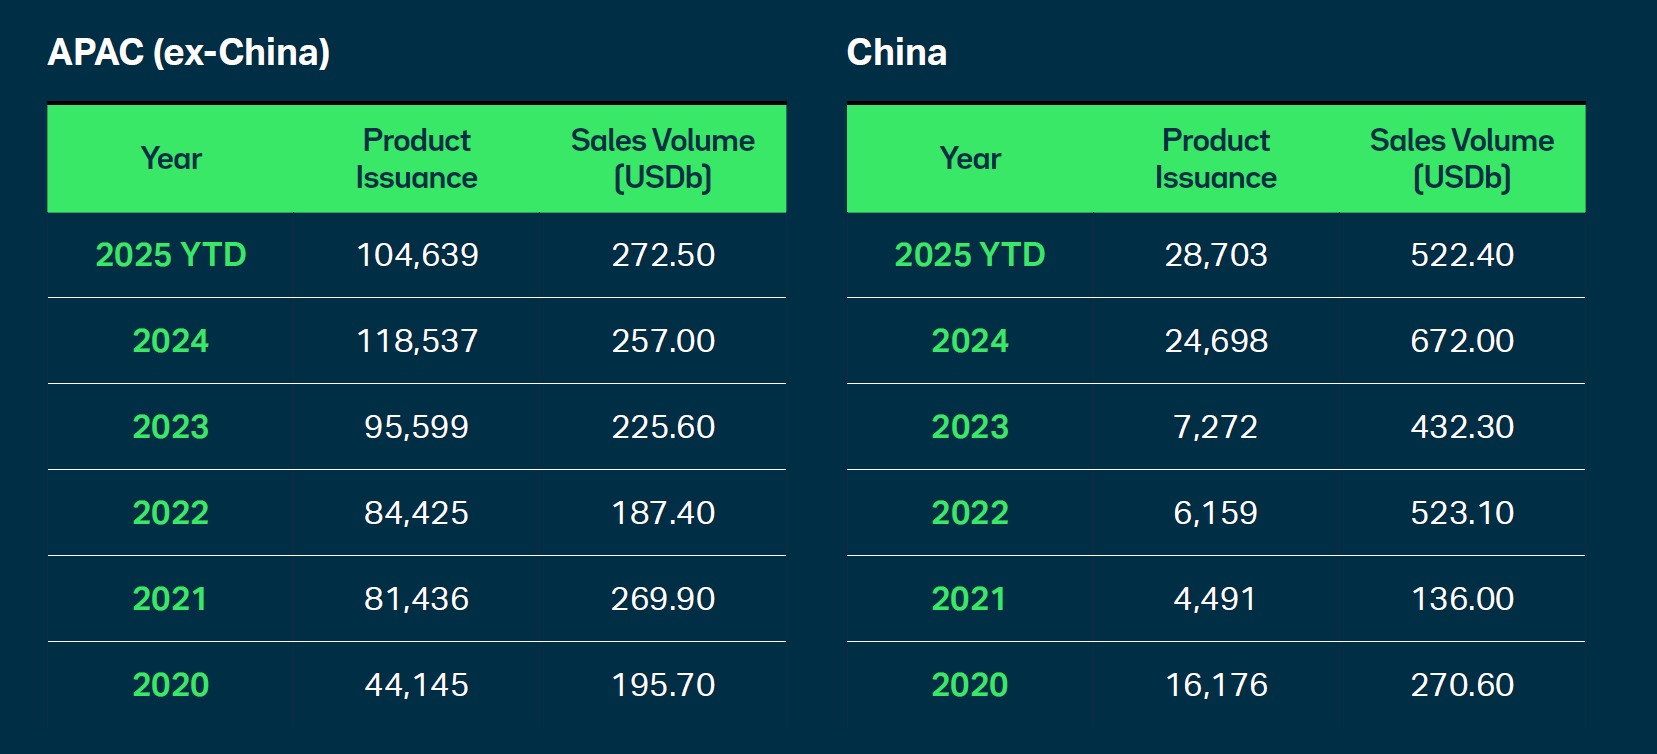Select the Year header in the APAC table
Viewport: 1657px width, 754px height.
coord(171,159)
